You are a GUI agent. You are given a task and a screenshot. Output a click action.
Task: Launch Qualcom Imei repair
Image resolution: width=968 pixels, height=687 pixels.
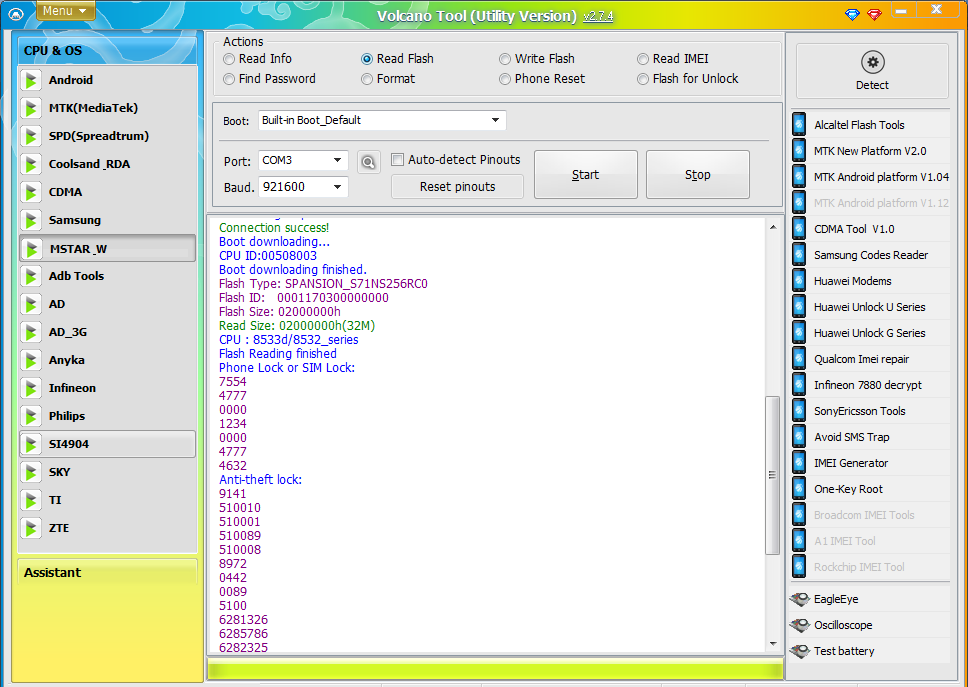point(870,359)
